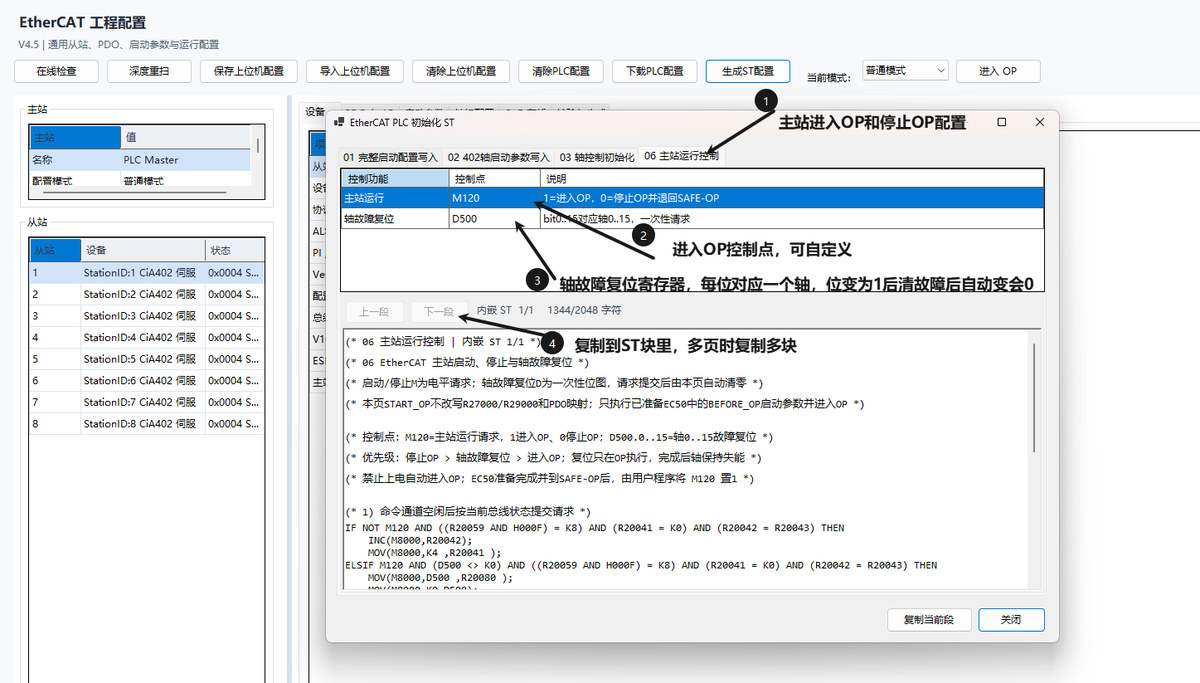Click the 清除PLC配置 button
Viewport: 1200px width, 683px height.
(561, 71)
